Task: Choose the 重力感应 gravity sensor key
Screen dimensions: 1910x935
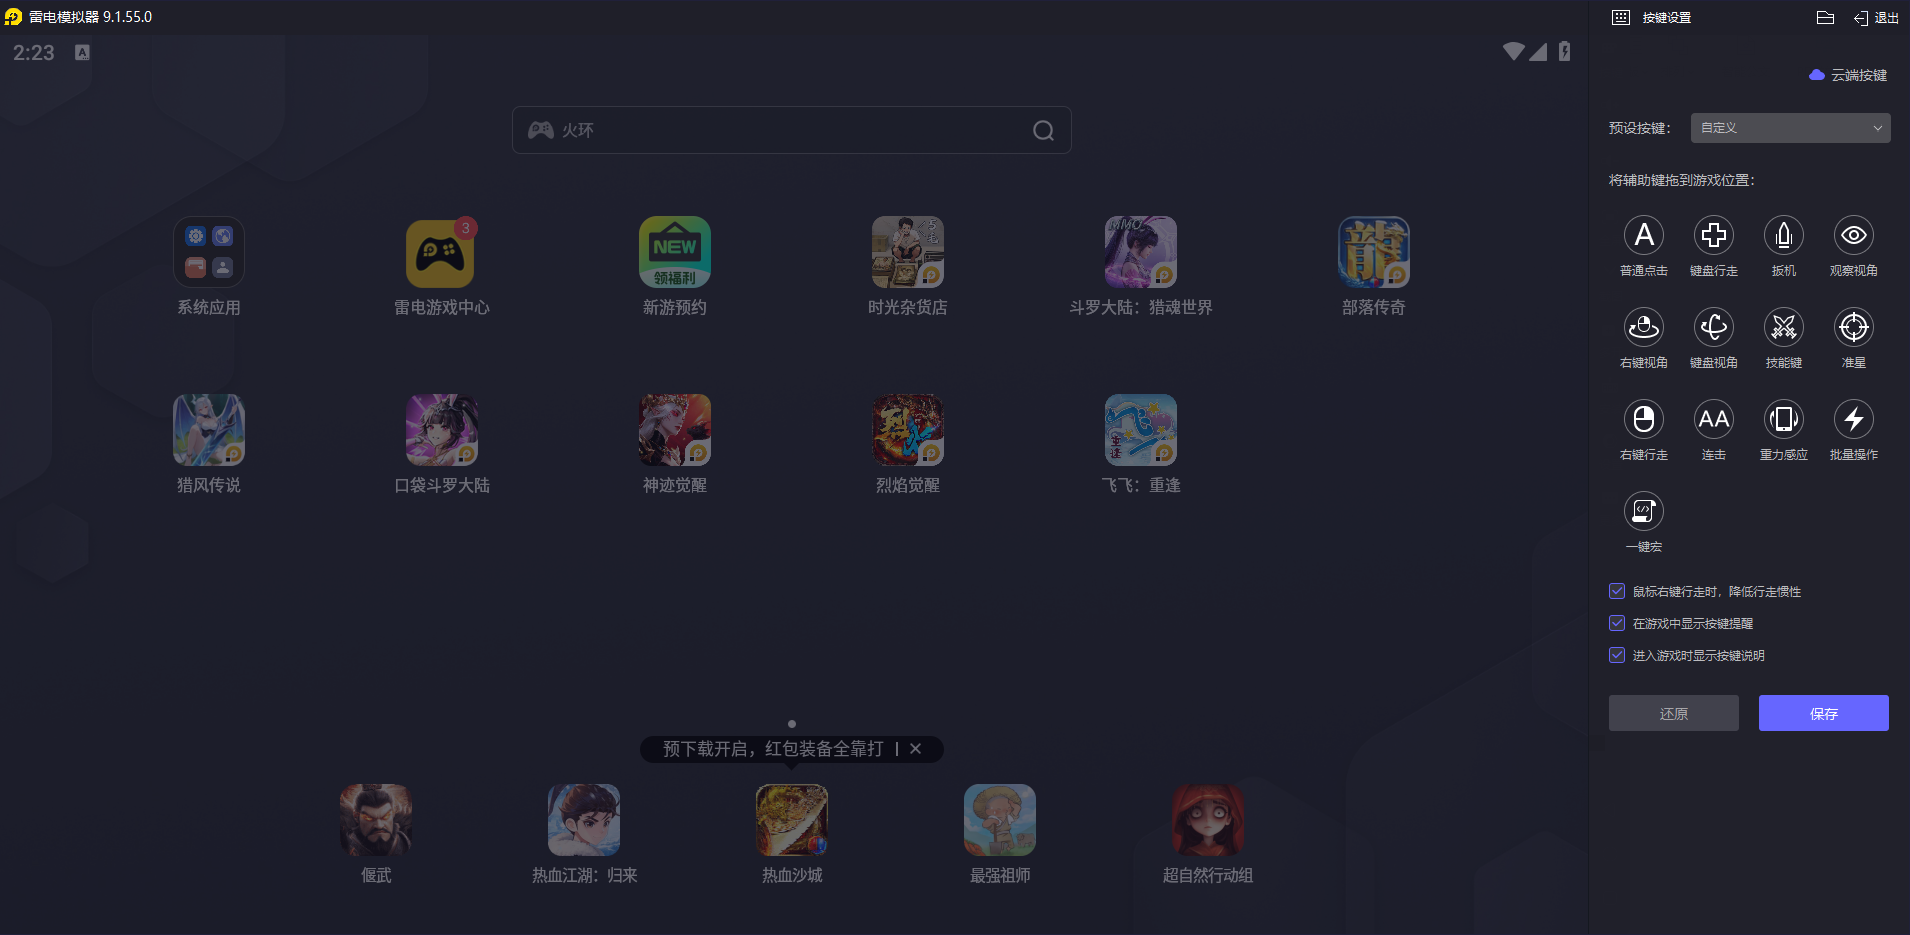Action: [1783, 420]
